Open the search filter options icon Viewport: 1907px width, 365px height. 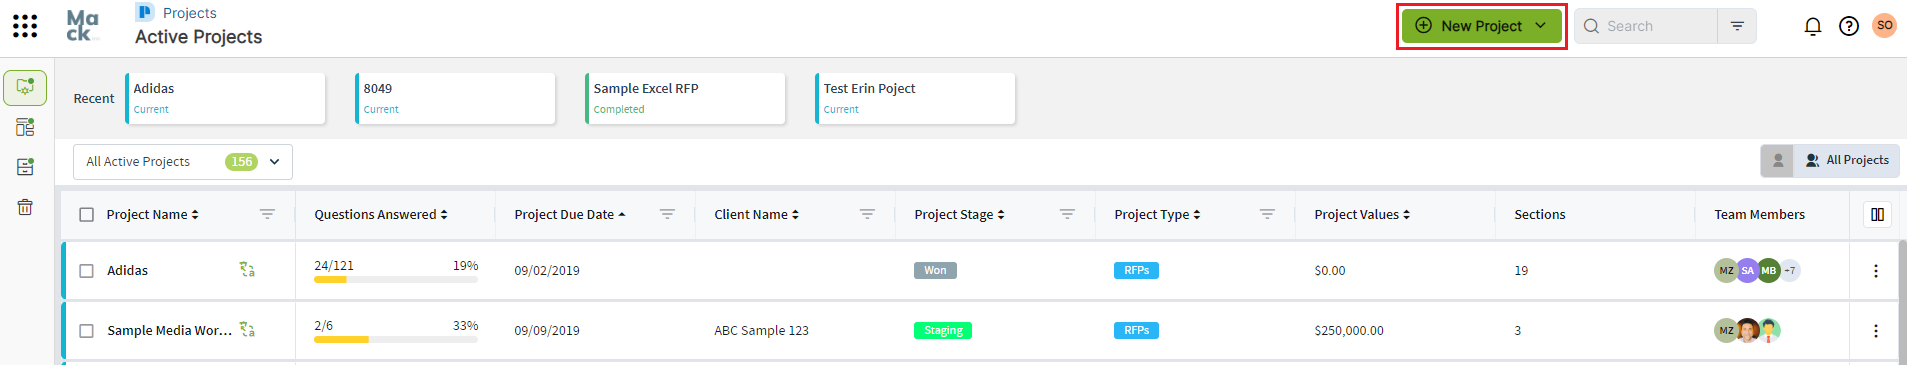(x=1737, y=26)
